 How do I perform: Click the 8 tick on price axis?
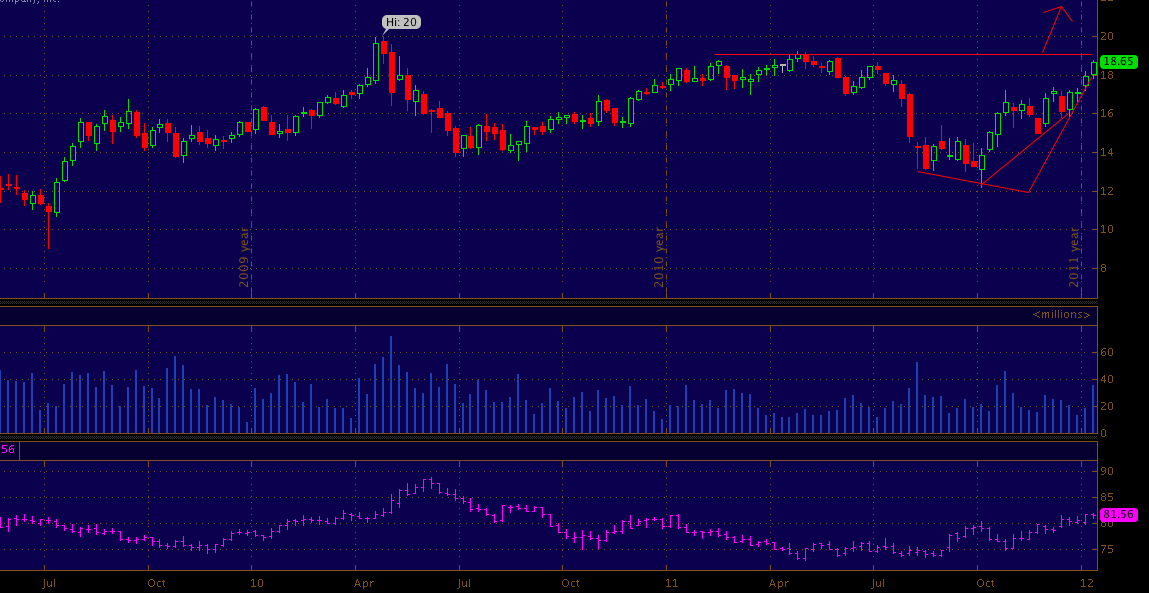(1104, 268)
